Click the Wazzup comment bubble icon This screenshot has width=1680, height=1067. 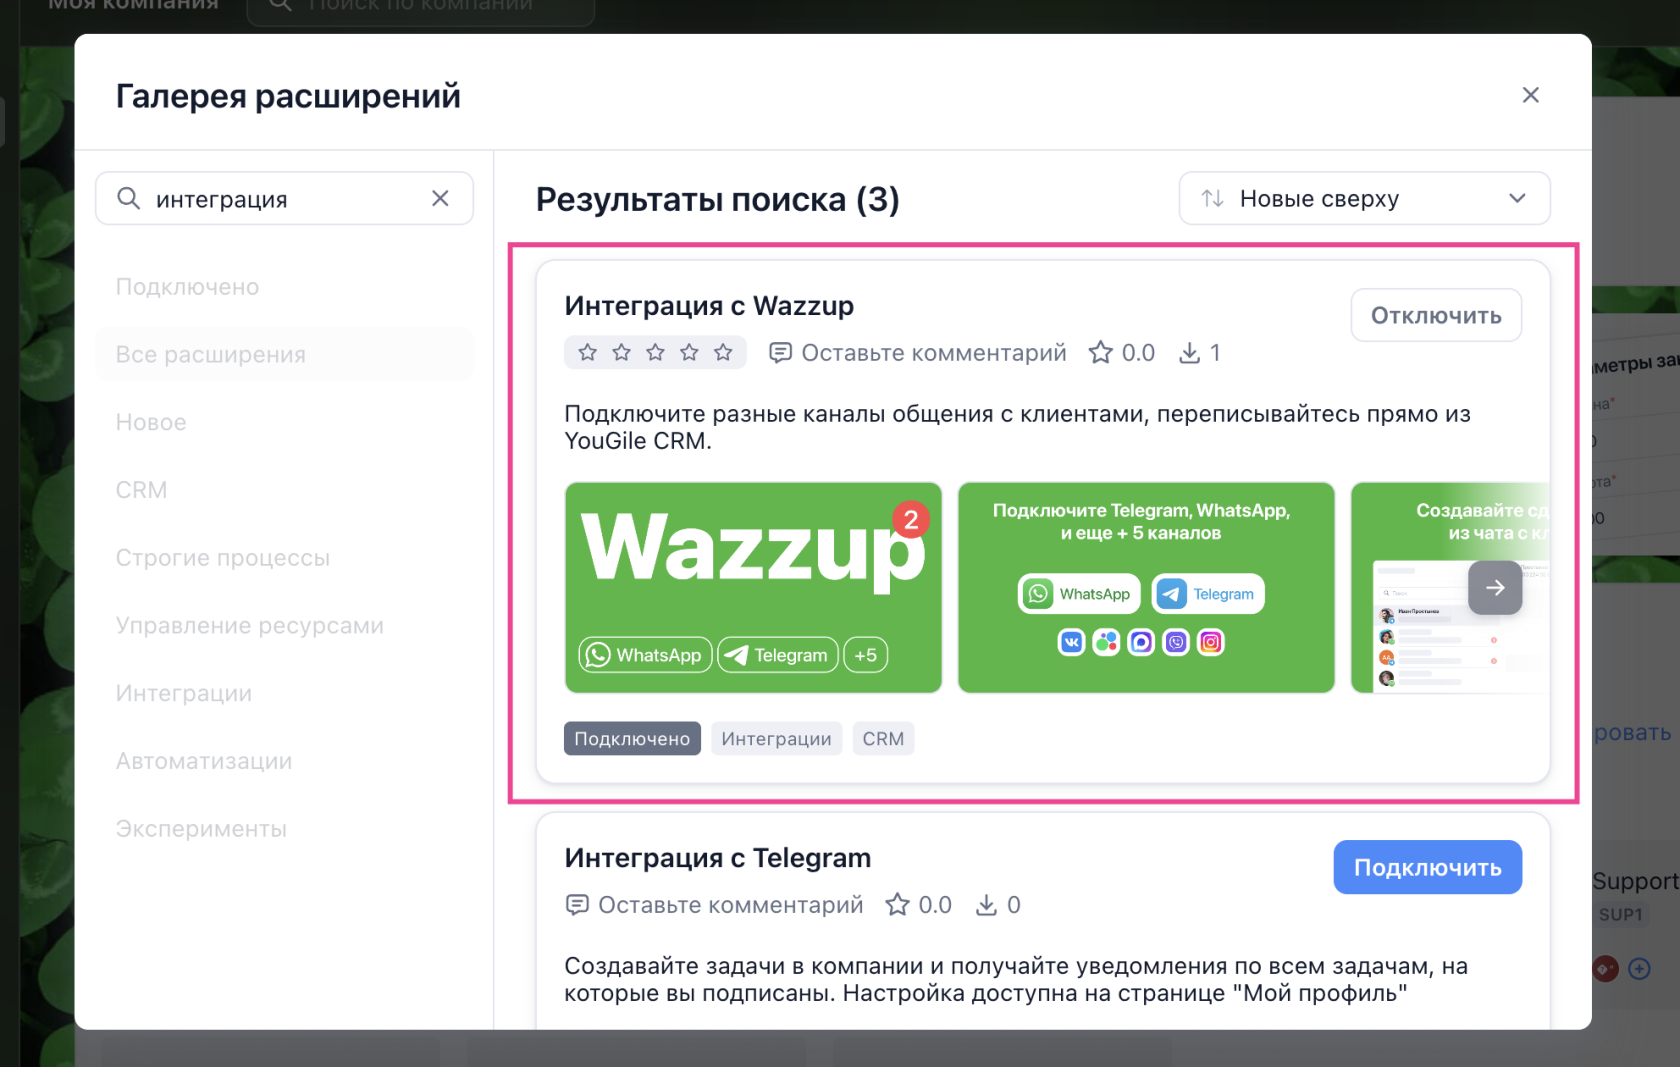[x=780, y=353]
